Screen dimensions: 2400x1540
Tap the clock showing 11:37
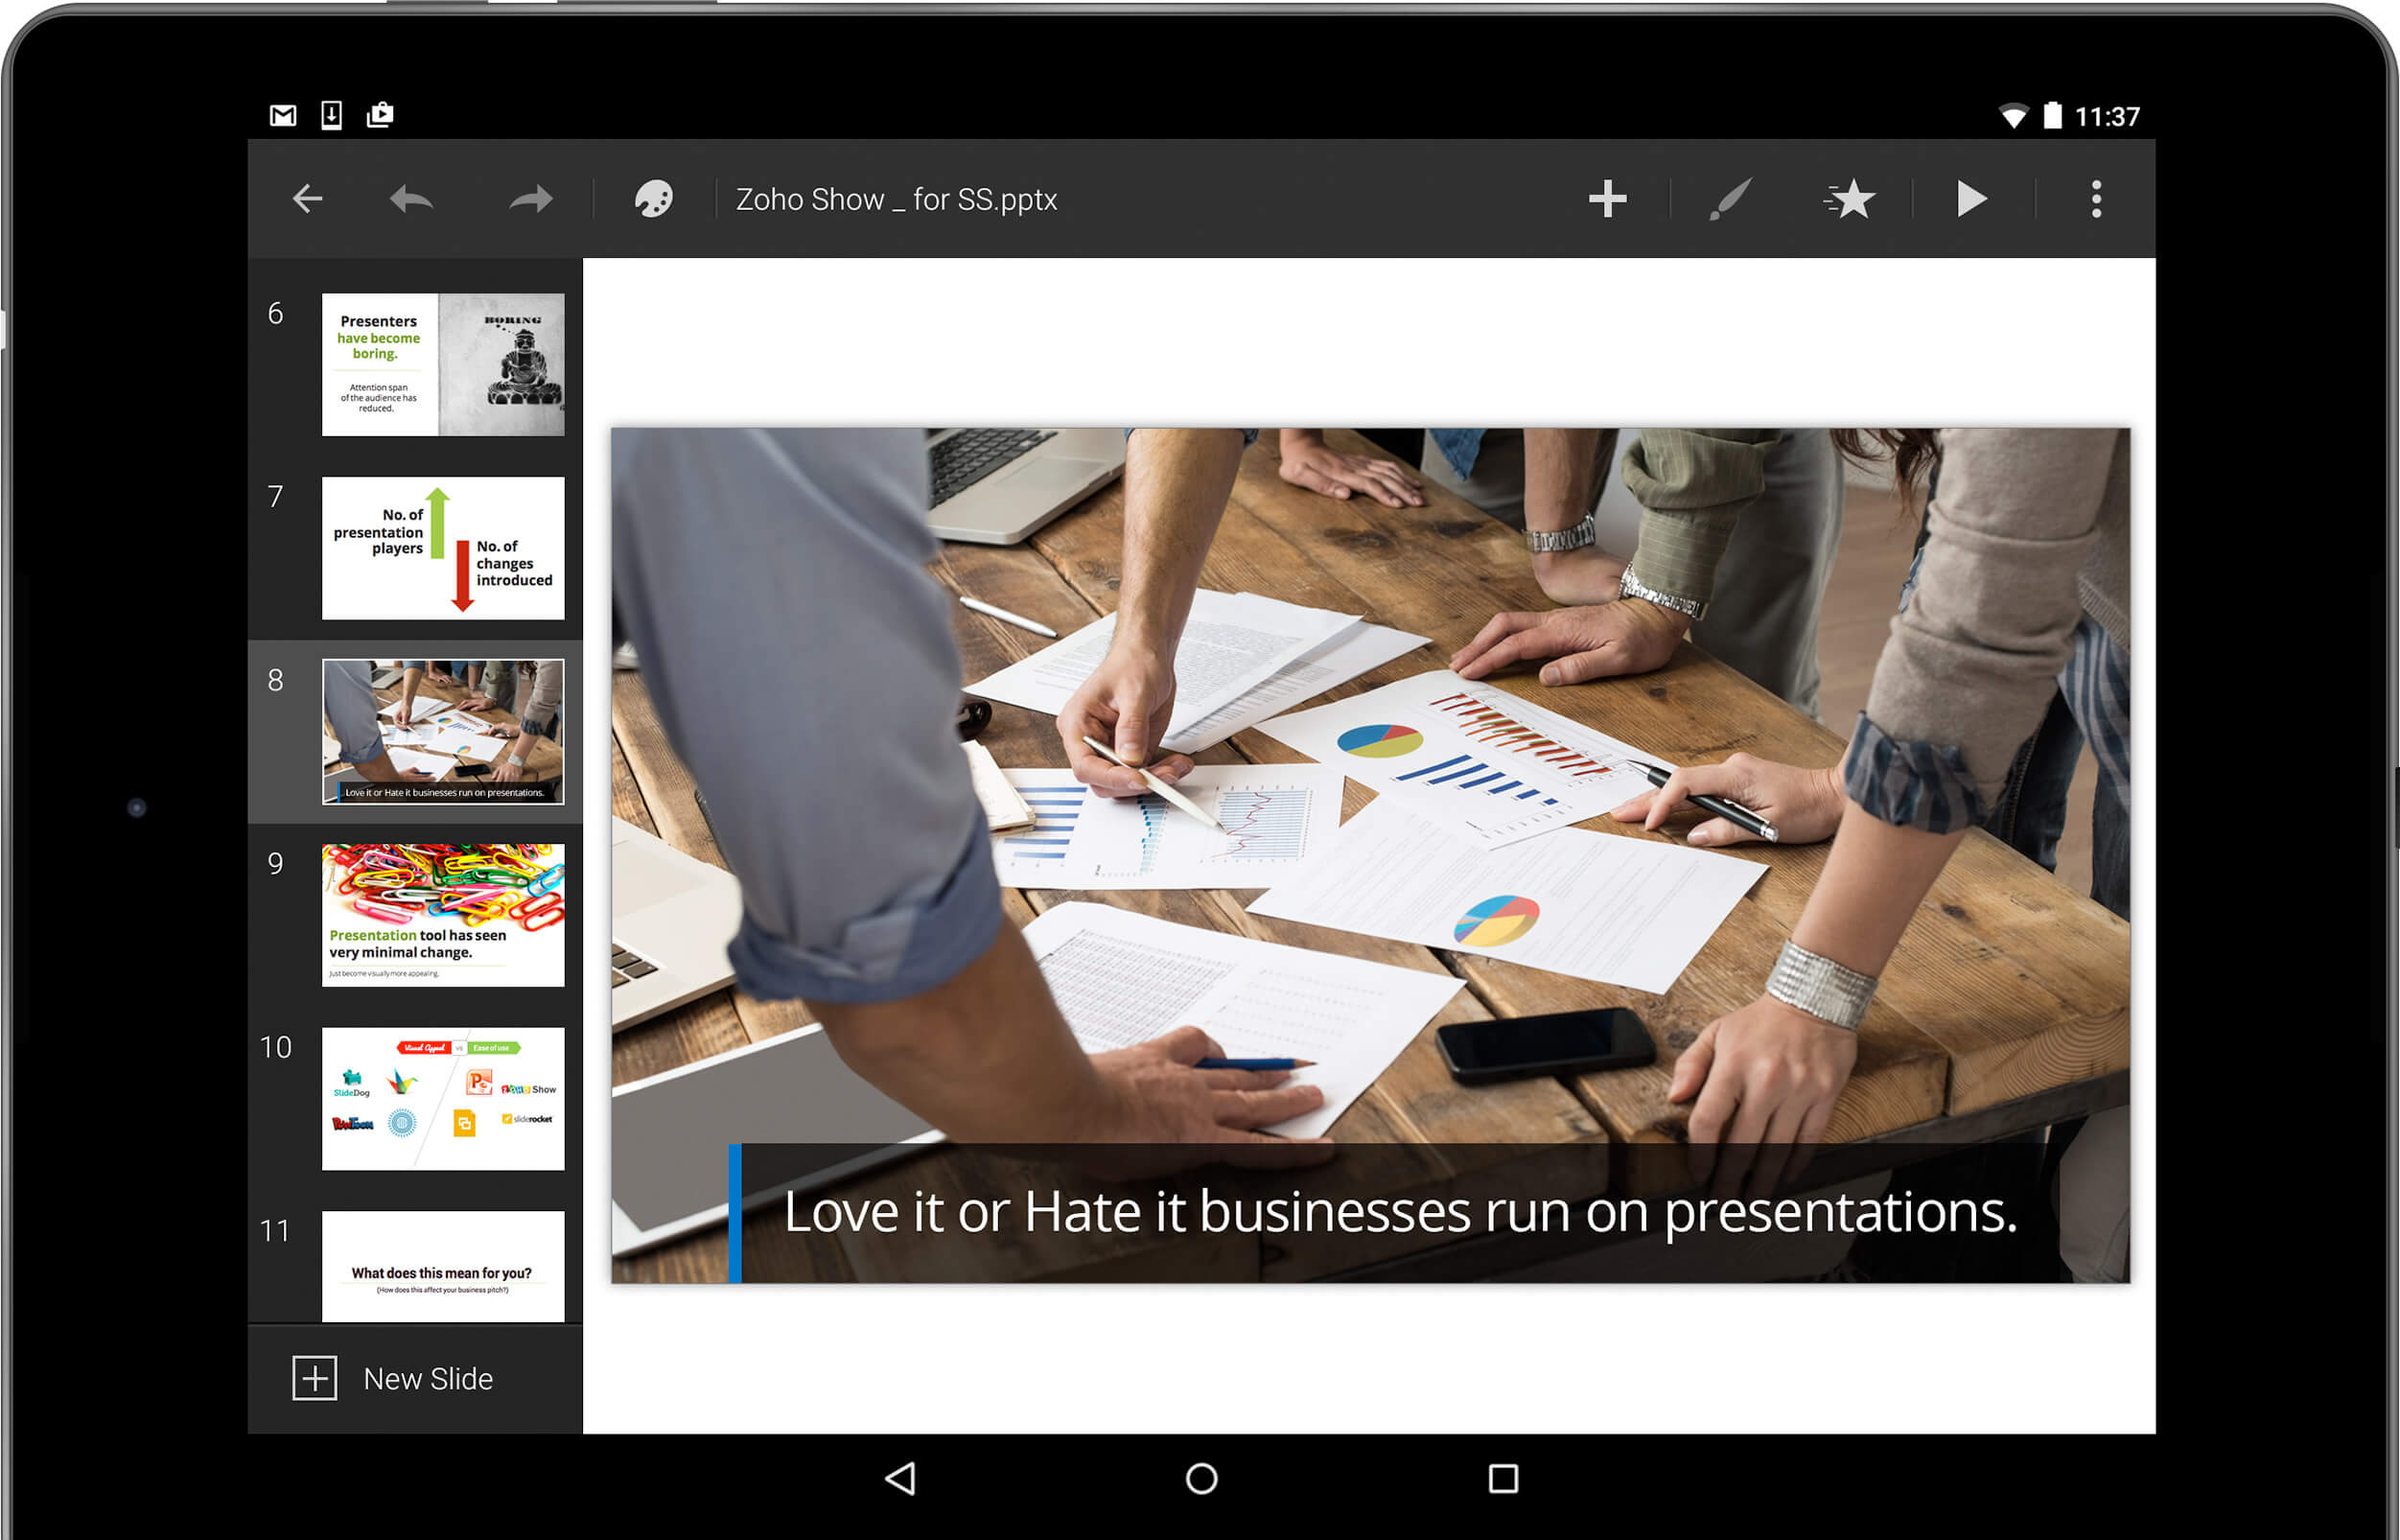click(x=2107, y=117)
